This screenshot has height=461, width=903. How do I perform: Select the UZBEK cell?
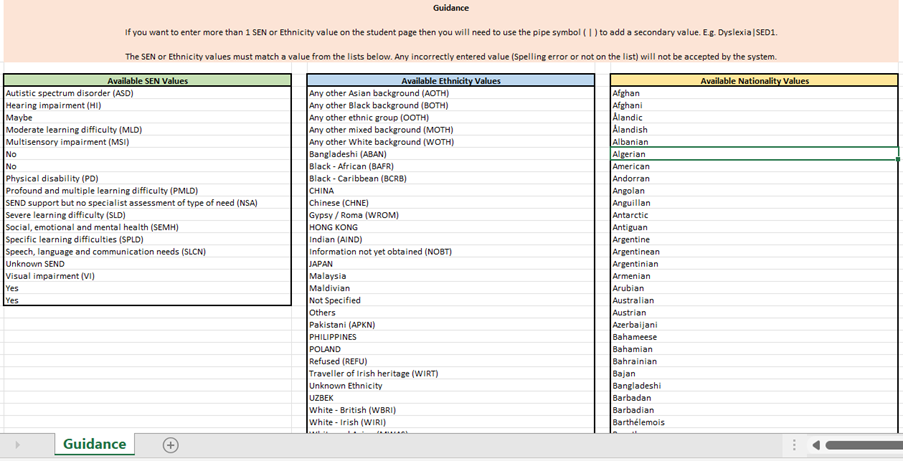click(451, 398)
